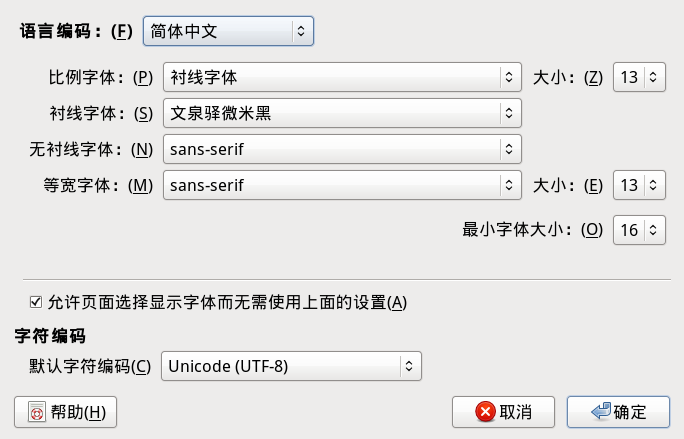Open the 语言编码 简体中文 dropdown
684x439 pixels.
pyautogui.click(x=228, y=31)
